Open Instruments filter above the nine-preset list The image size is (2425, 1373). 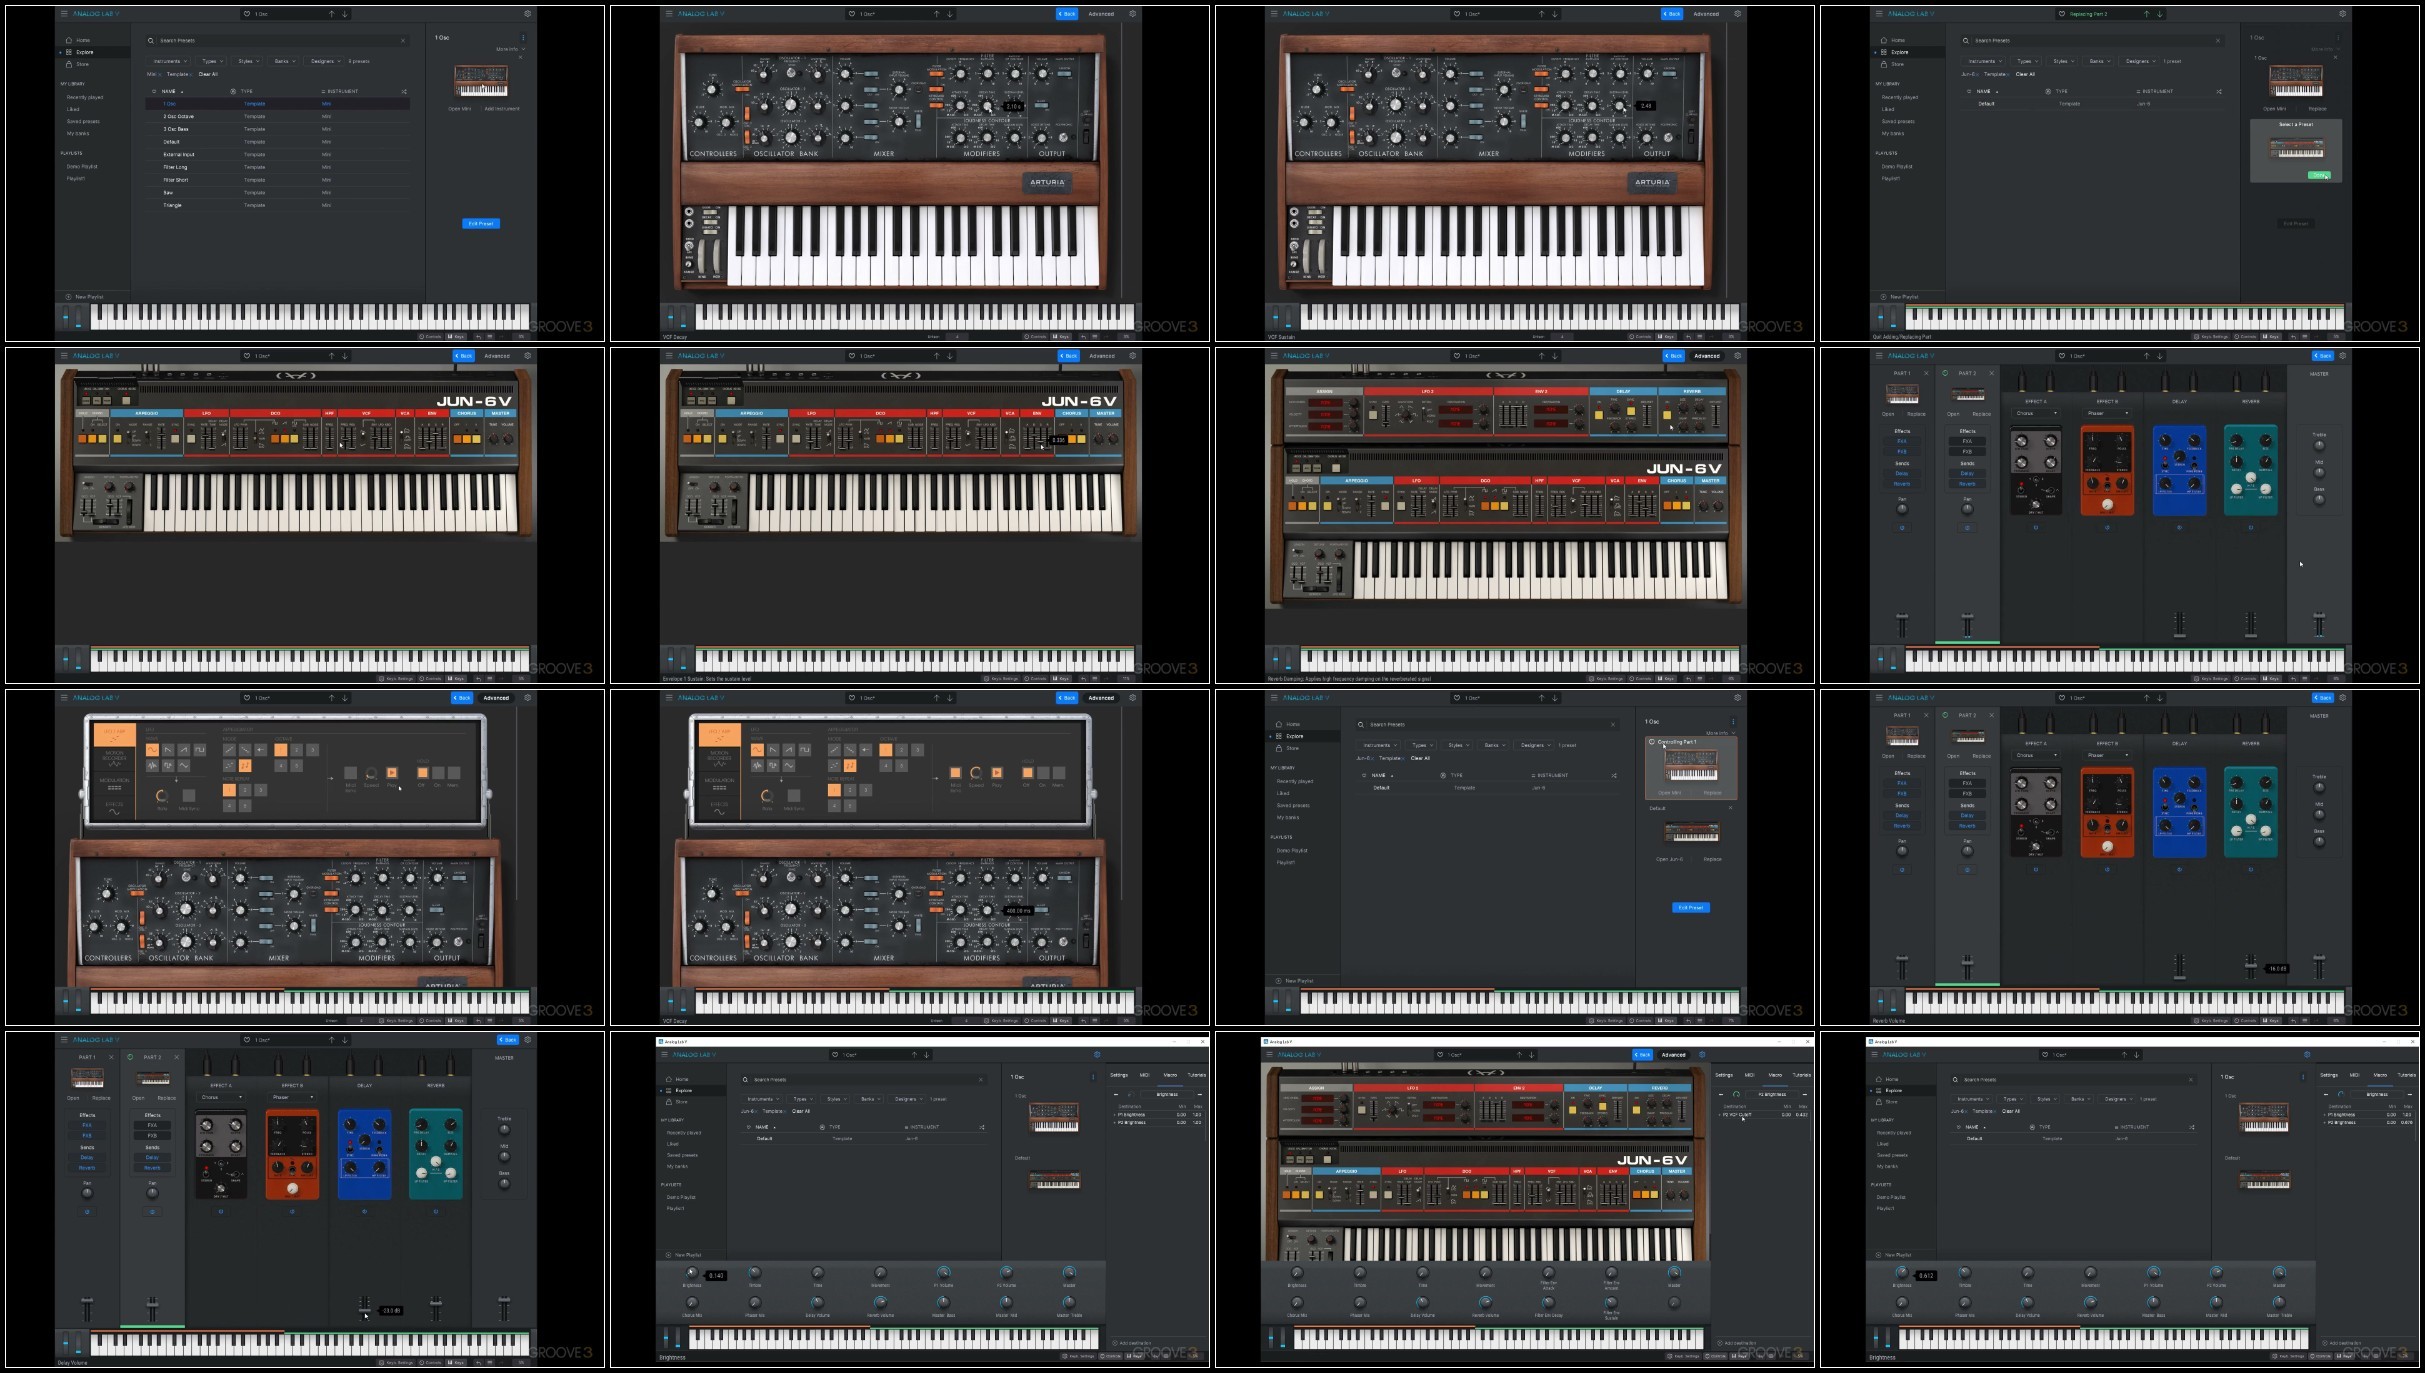coord(169,61)
